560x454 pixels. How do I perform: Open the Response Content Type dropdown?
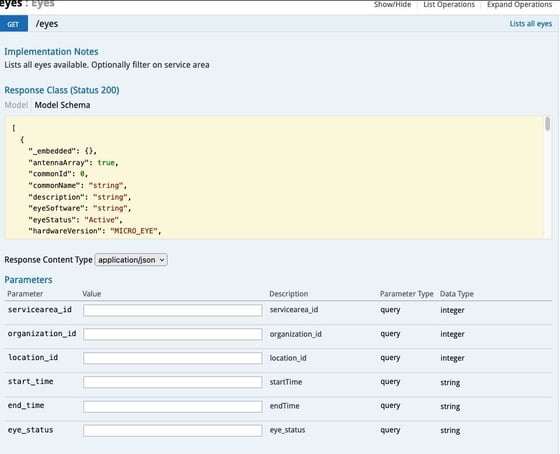[x=131, y=260]
